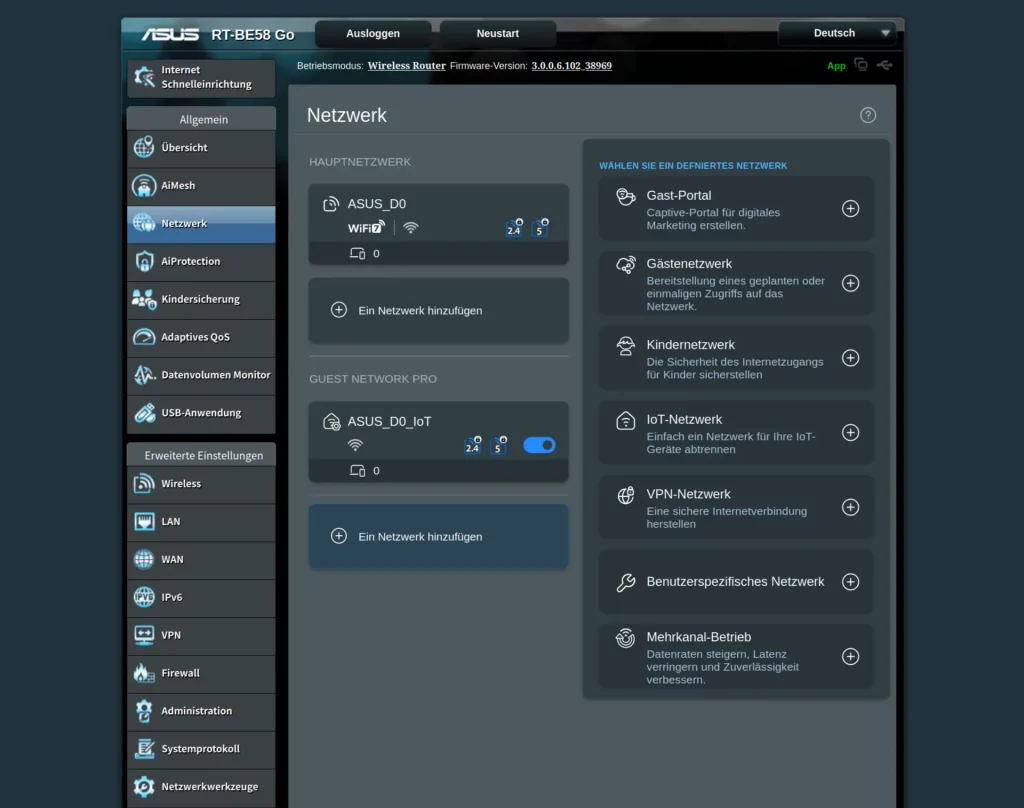The image size is (1024, 808).
Task: Disable the ASUS_D0_IoT network toggle
Action: click(x=539, y=445)
